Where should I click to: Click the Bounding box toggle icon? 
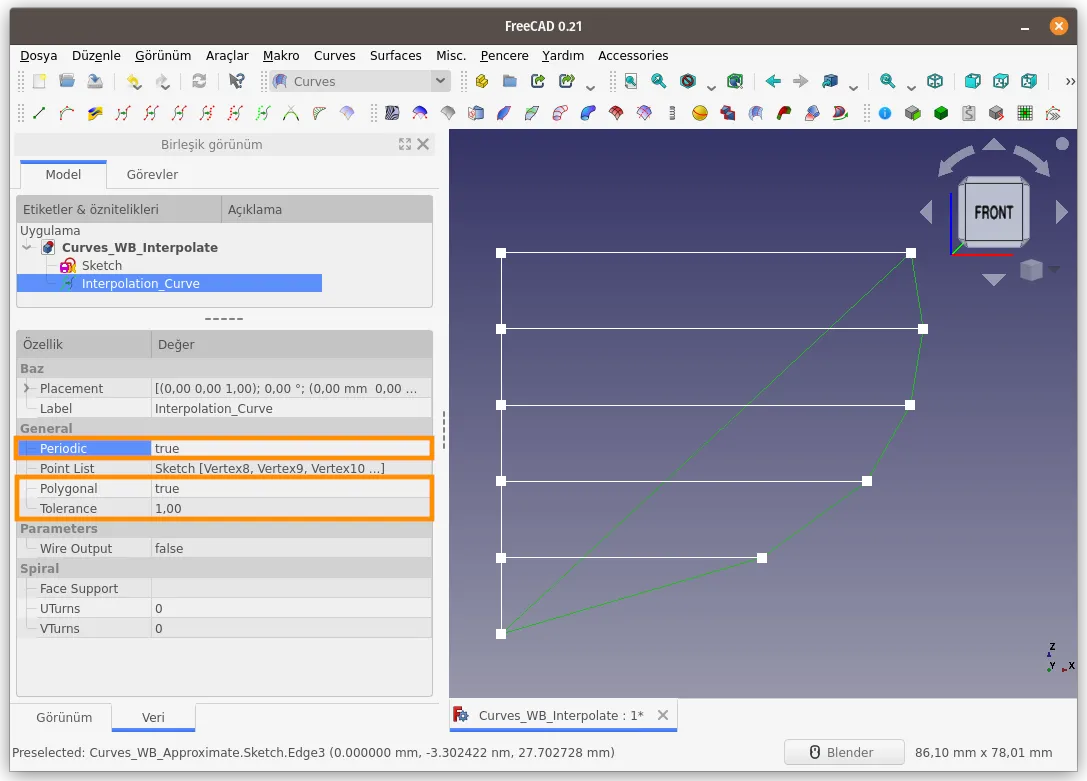coord(735,81)
